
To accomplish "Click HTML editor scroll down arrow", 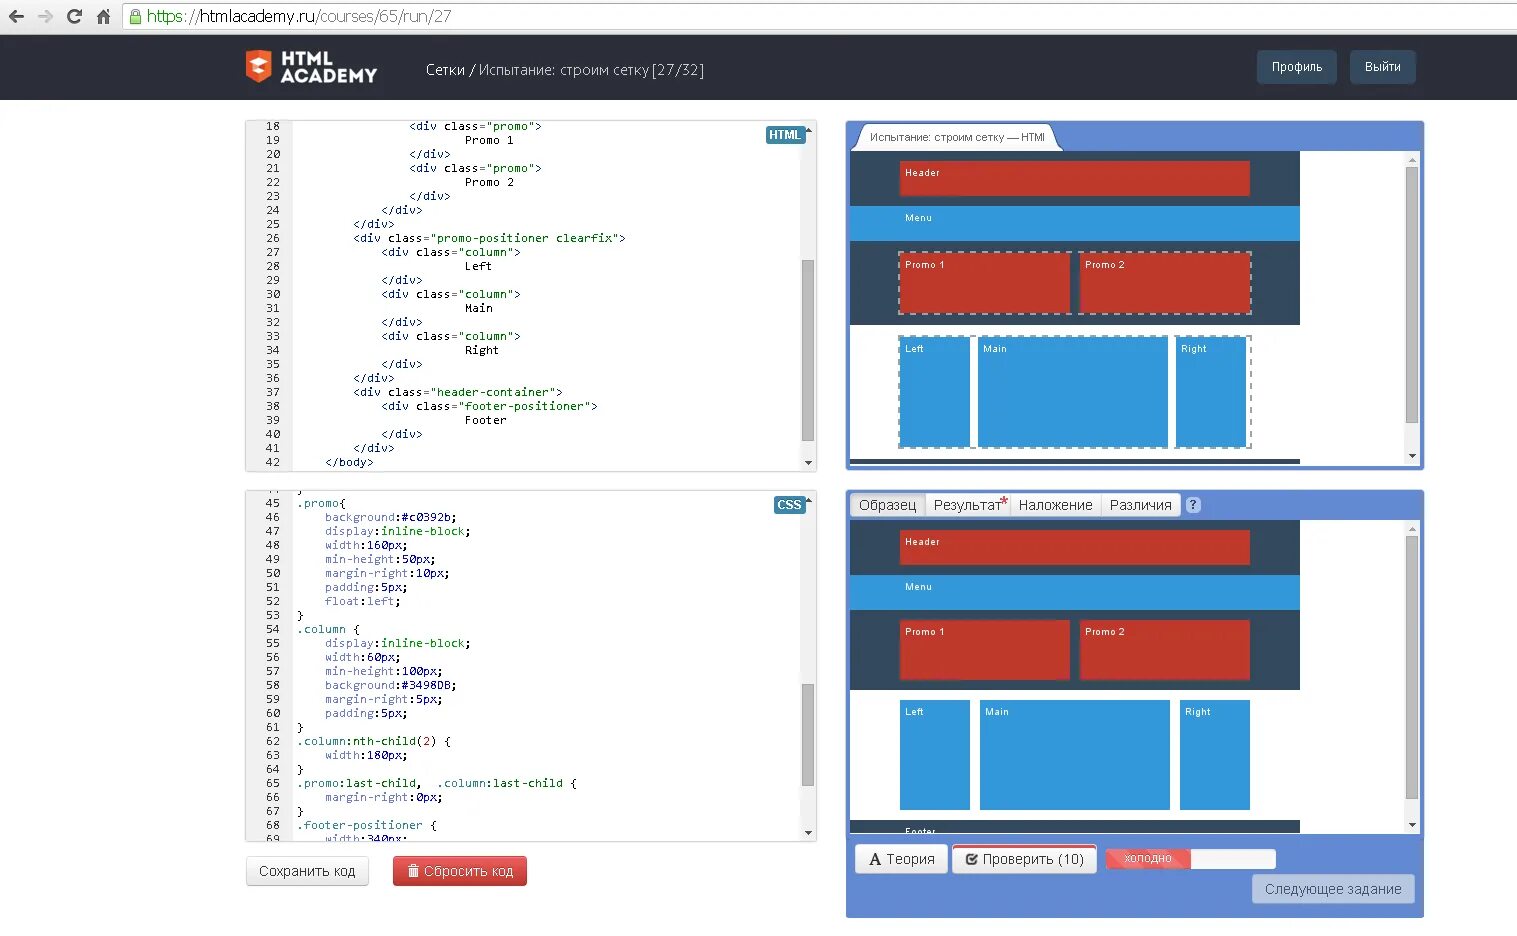I will pos(808,463).
